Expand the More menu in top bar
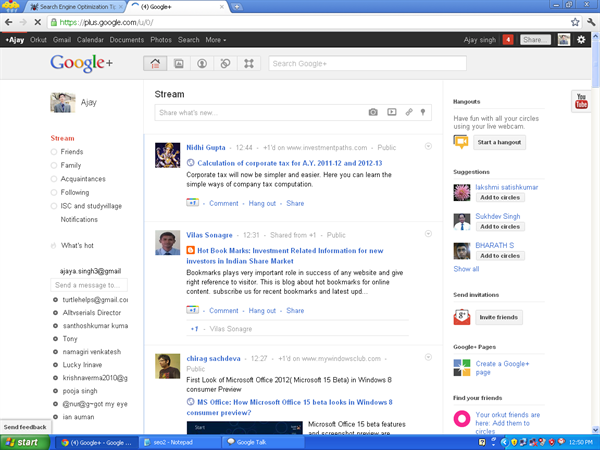The image size is (600, 450). 216,40
